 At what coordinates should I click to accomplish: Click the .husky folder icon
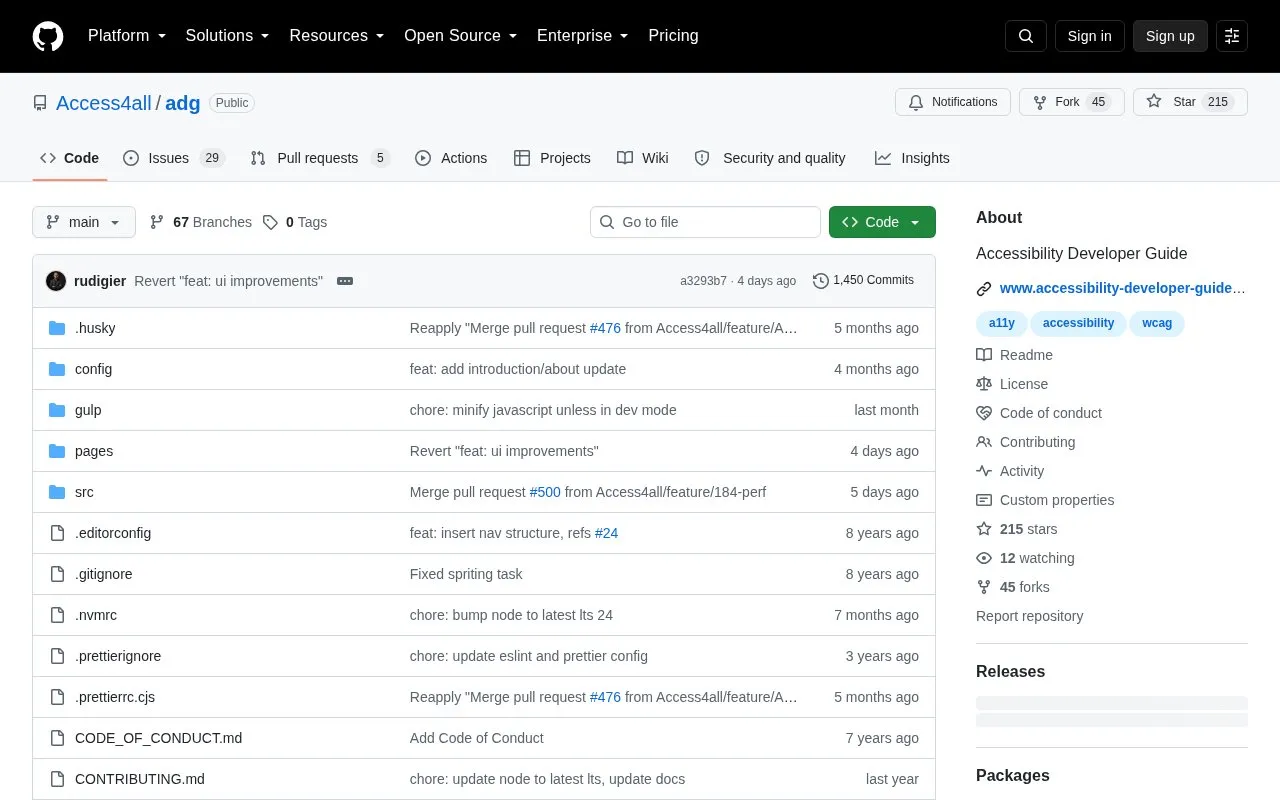click(x=57, y=328)
